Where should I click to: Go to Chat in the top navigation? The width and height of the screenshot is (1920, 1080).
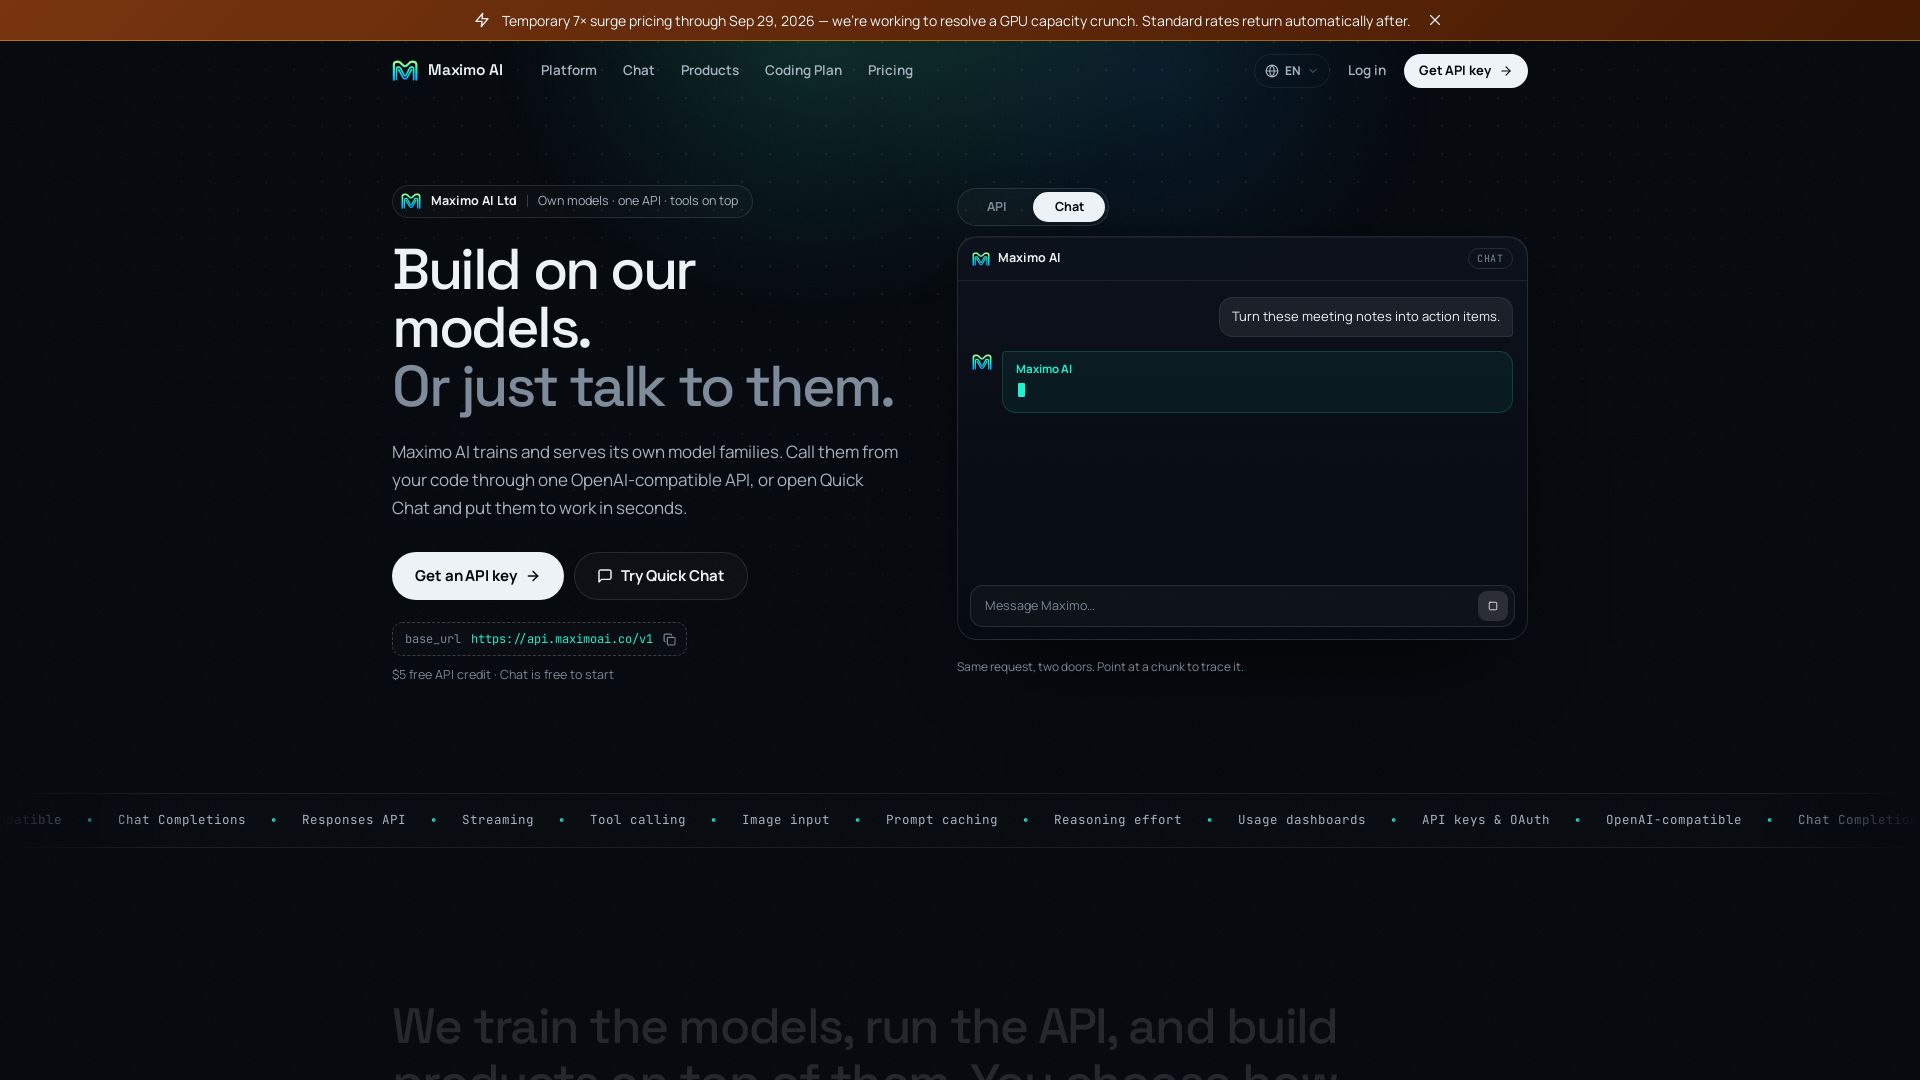coord(638,70)
